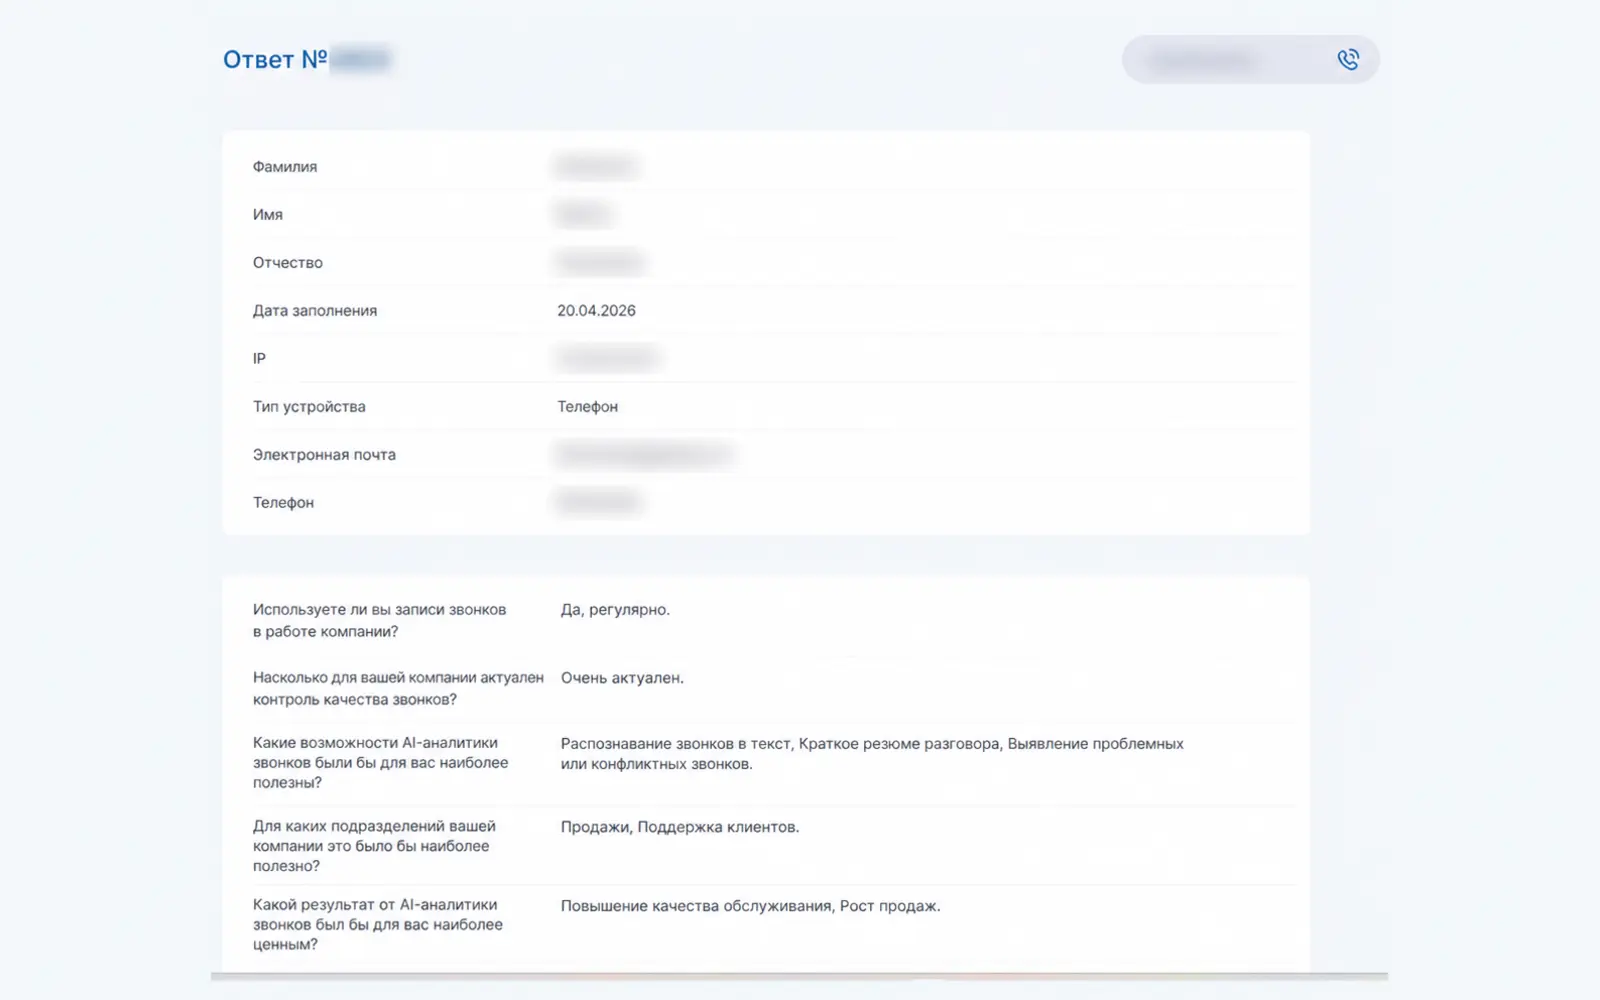Click the phone call icon in header
Screen dimensions: 1600x1000
[x=1348, y=60]
